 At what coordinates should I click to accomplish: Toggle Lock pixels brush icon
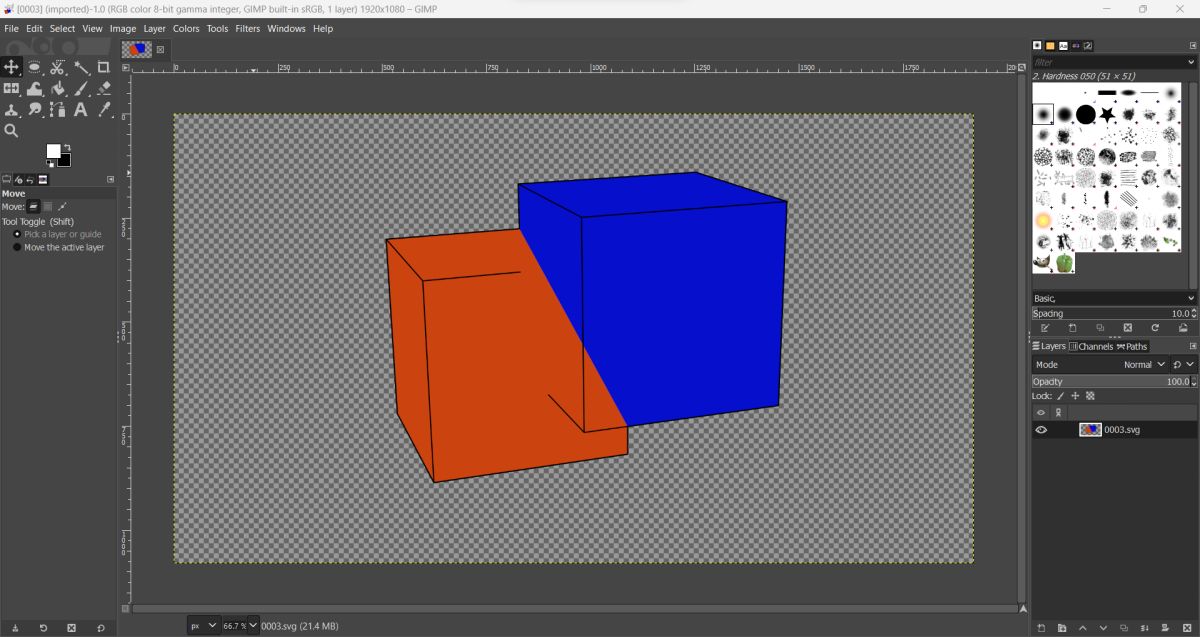pos(1060,396)
